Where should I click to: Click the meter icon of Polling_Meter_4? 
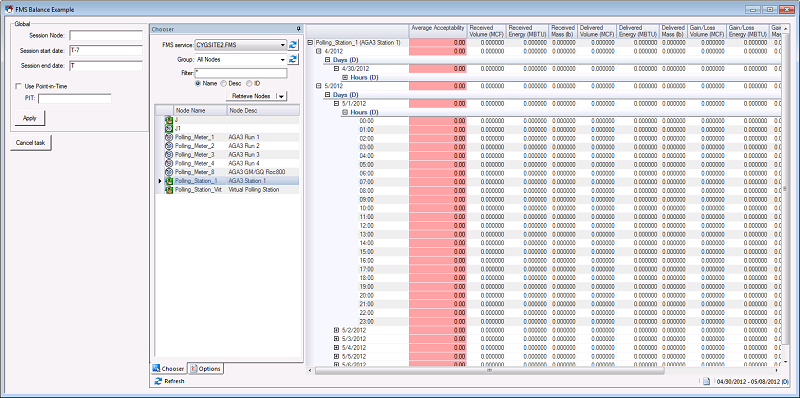pyautogui.click(x=169, y=163)
